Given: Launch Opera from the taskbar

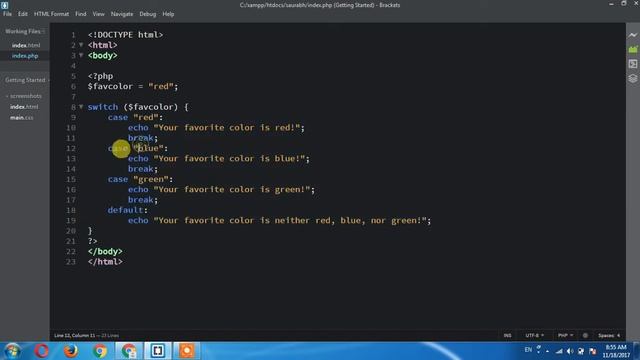Looking at the screenshot, I should [42, 351].
